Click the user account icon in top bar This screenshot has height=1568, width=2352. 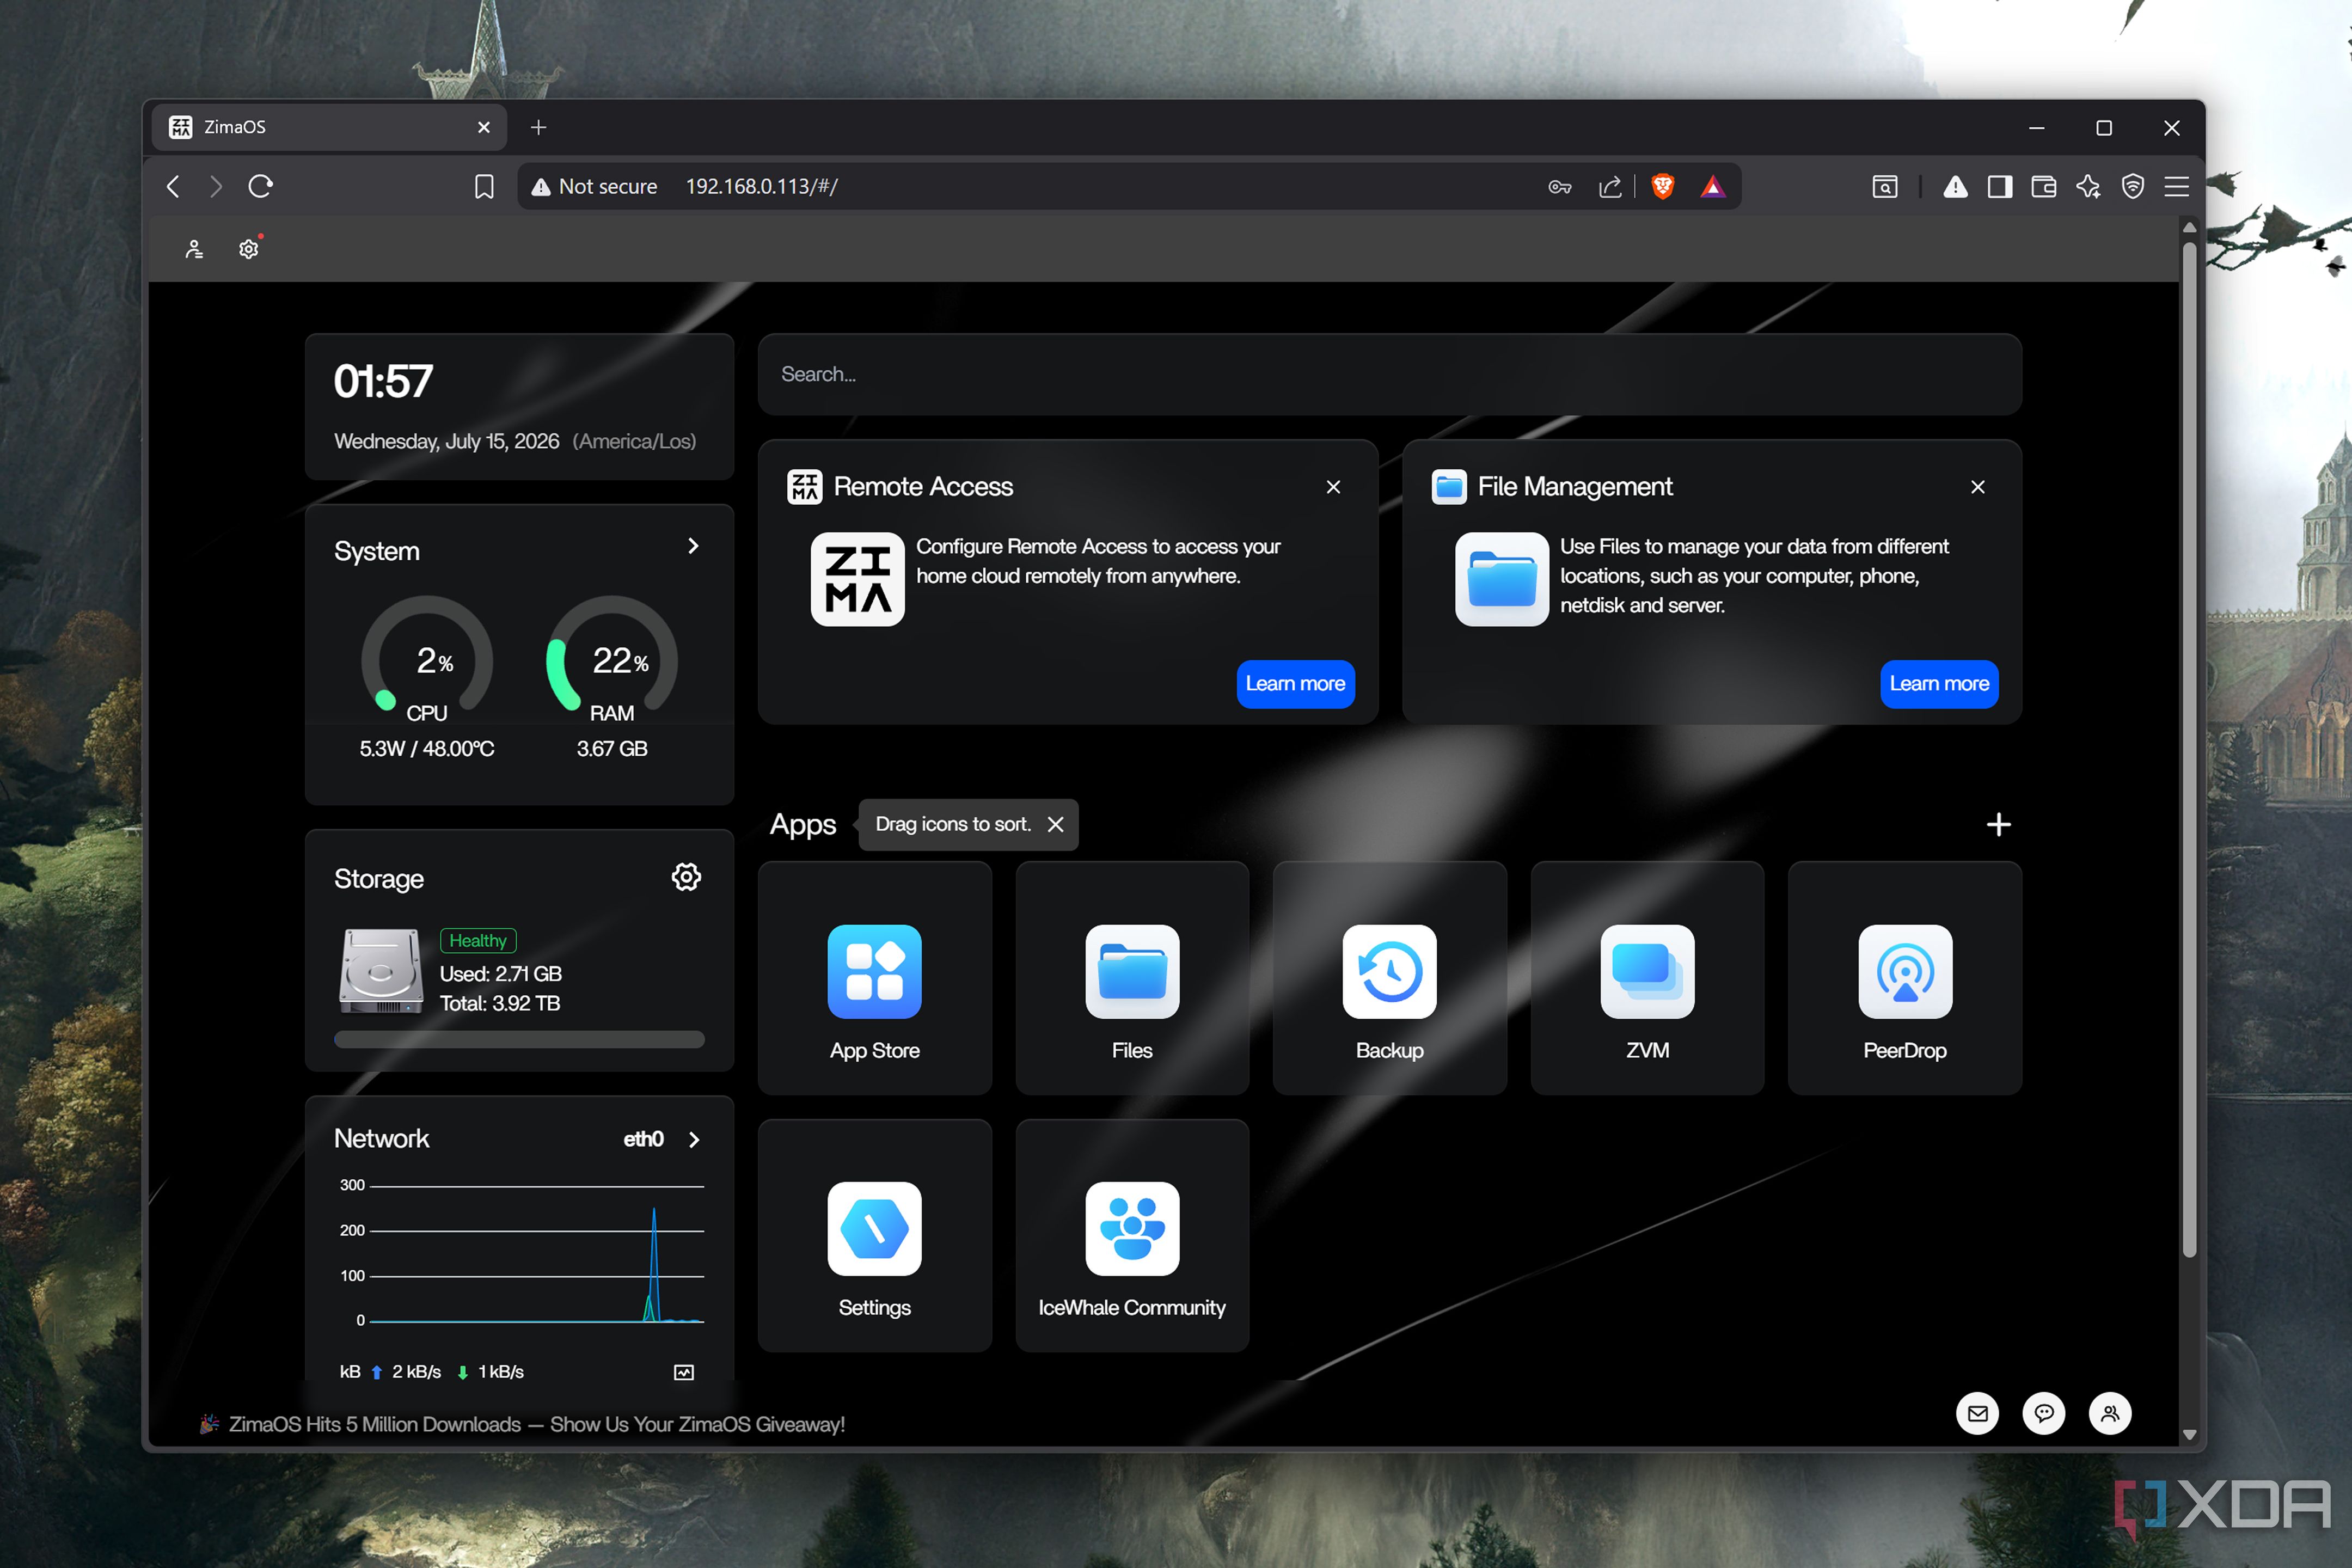[x=194, y=249]
